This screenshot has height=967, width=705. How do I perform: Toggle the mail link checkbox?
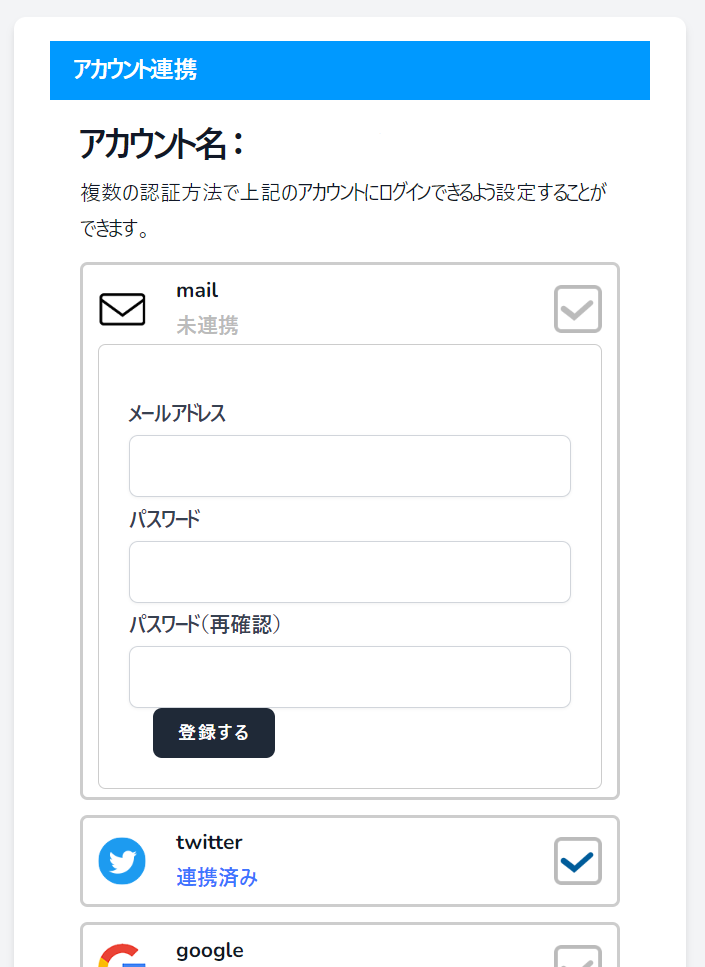coord(577,309)
